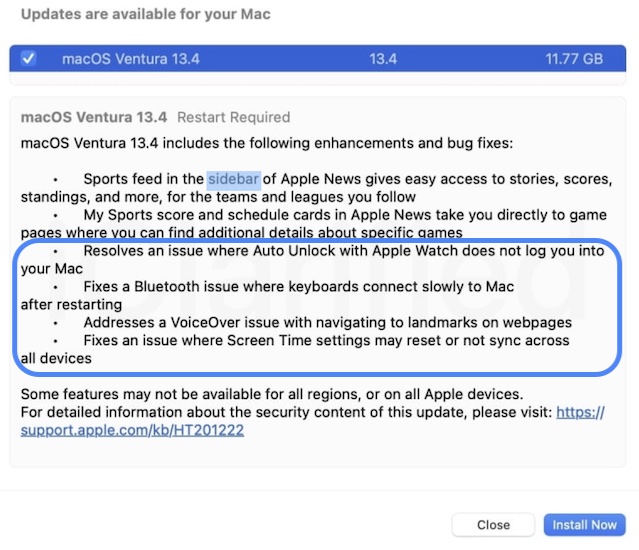Click the highlighted word sidebar

(234, 179)
